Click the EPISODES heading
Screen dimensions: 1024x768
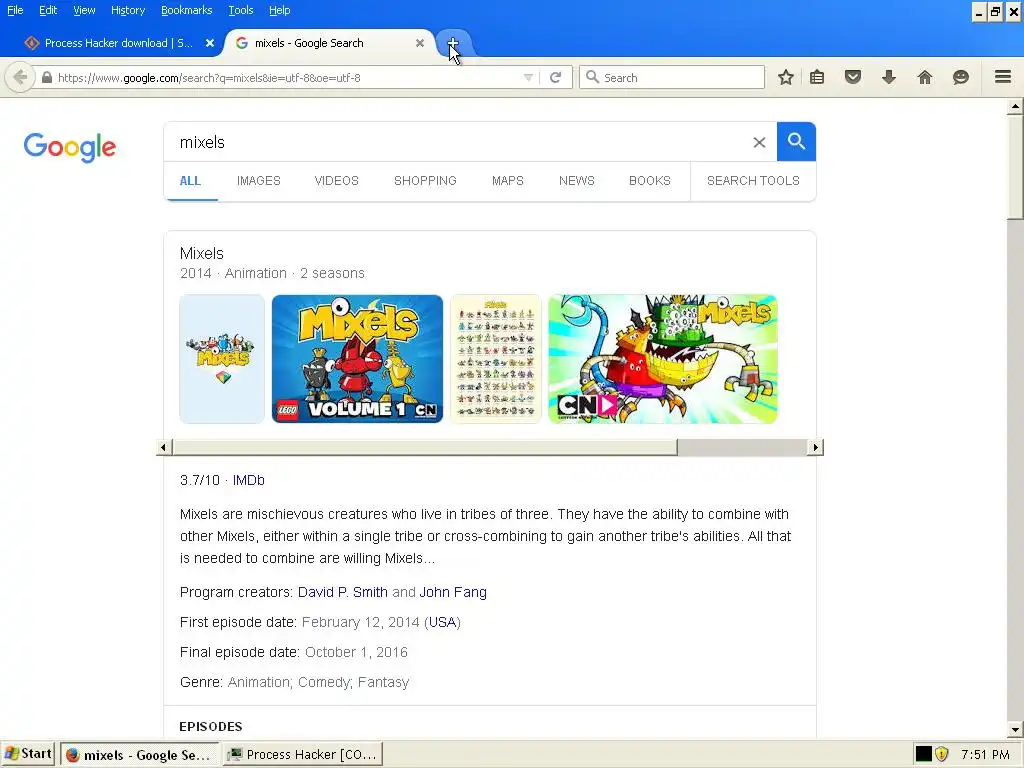(211, 727)
